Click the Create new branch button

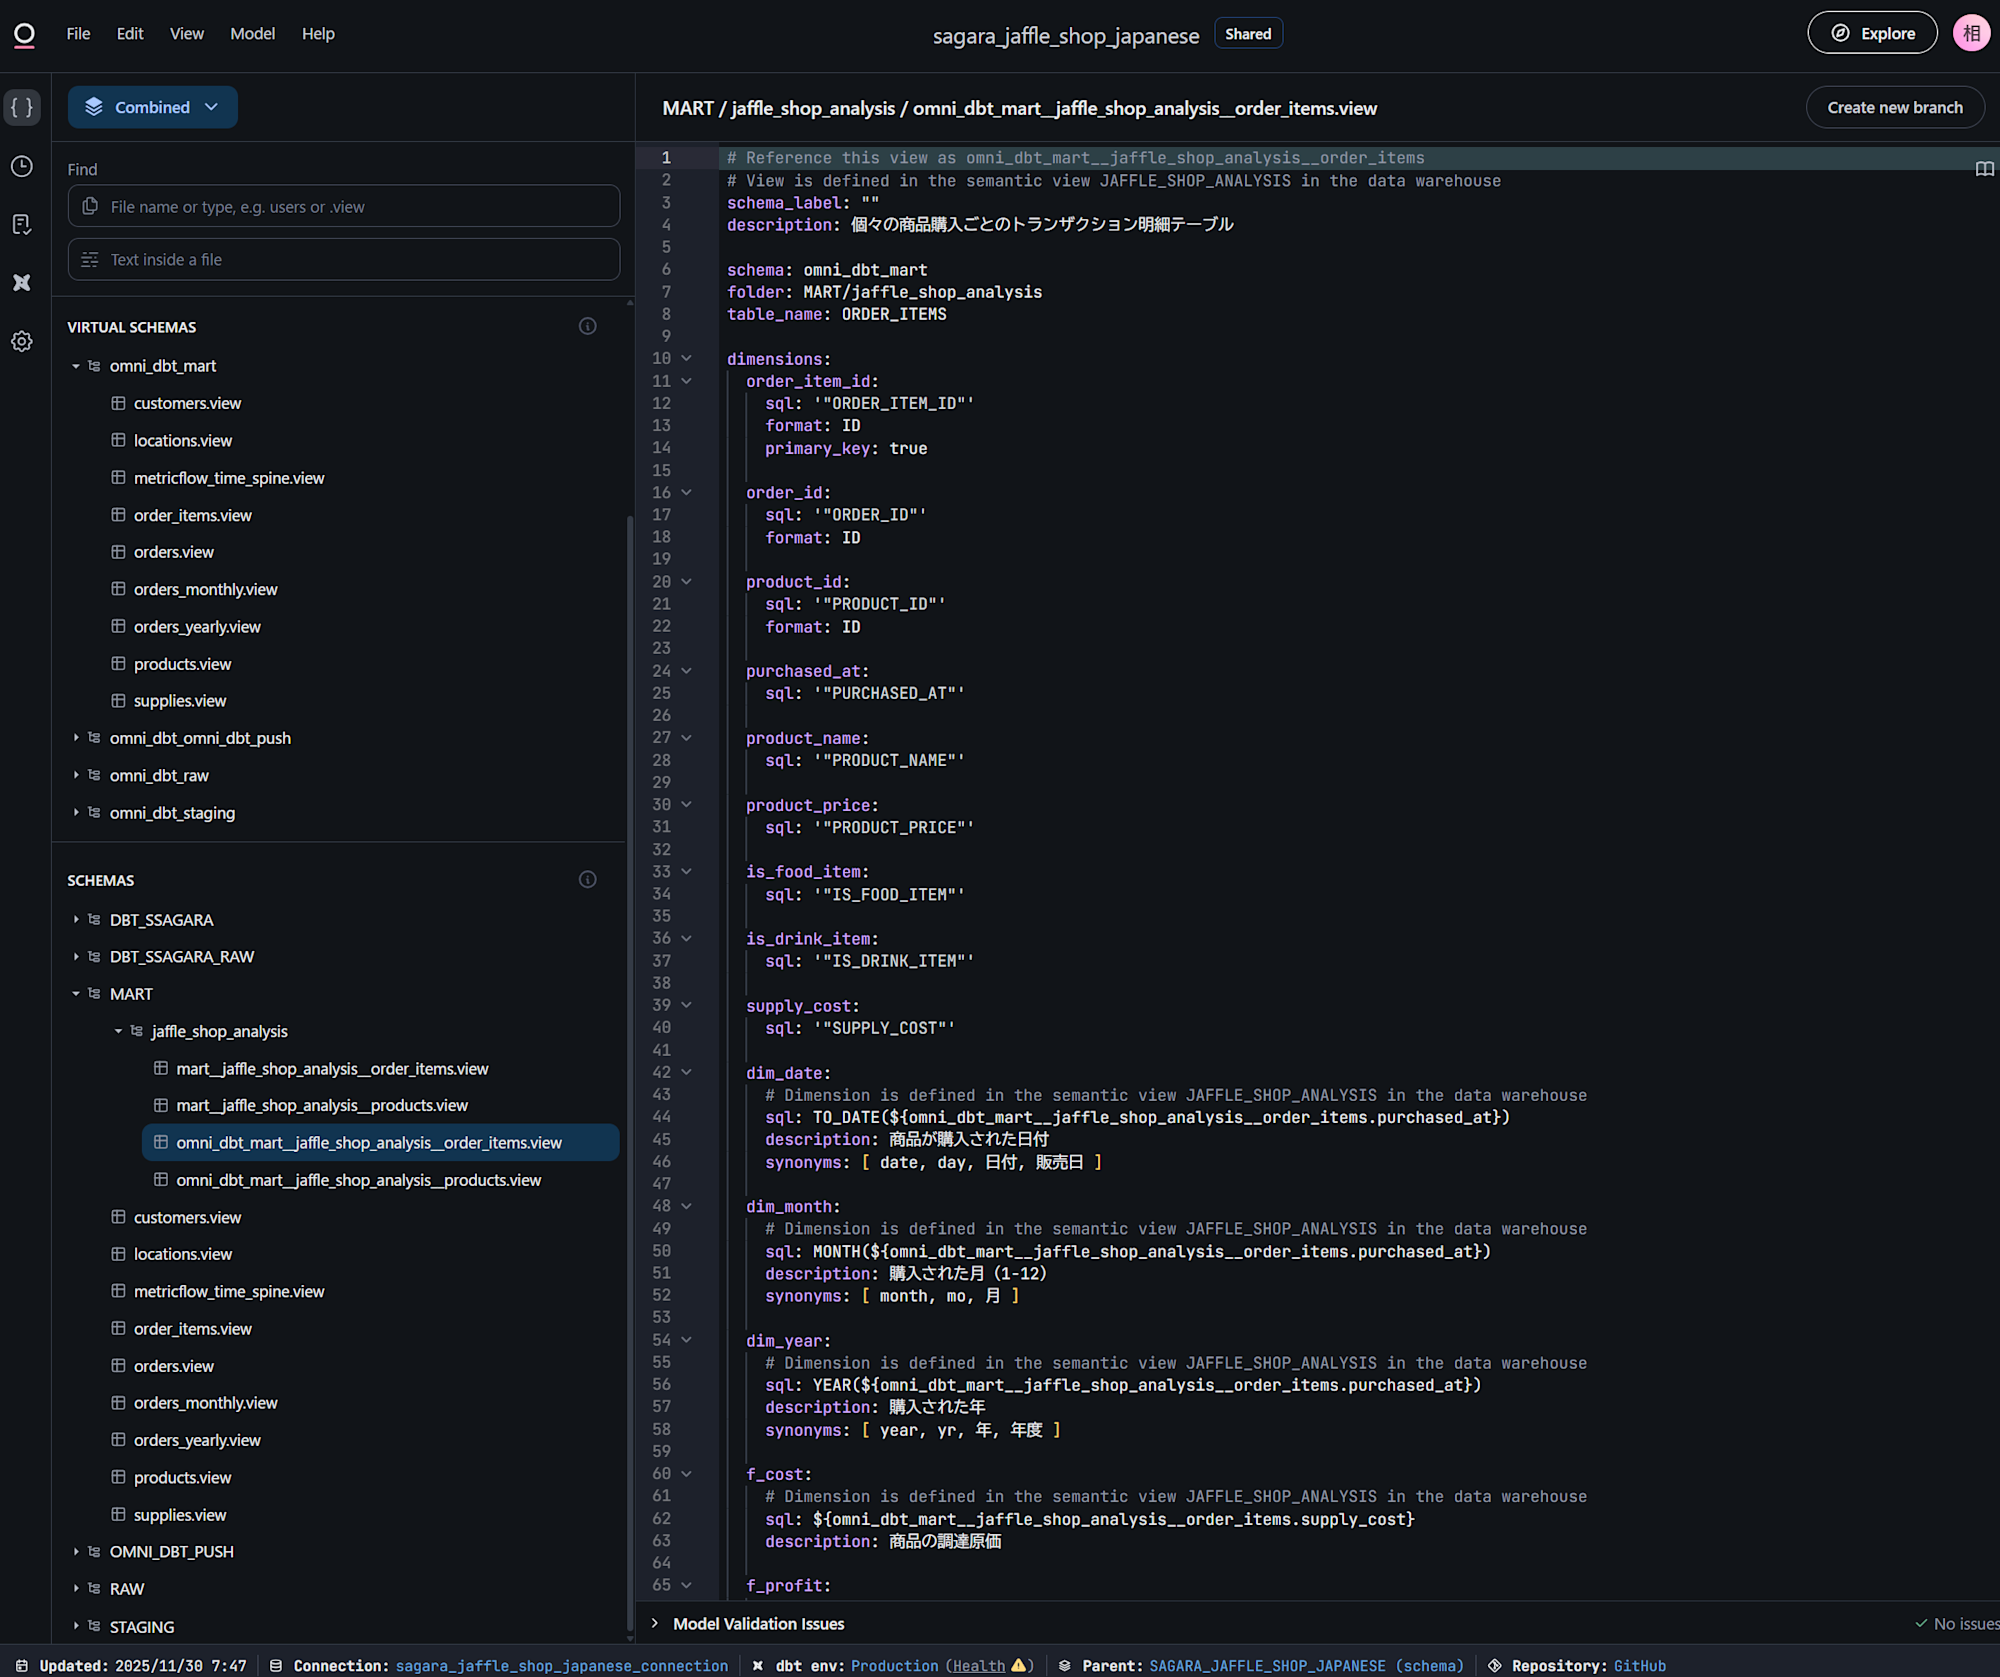point(1894,107)
